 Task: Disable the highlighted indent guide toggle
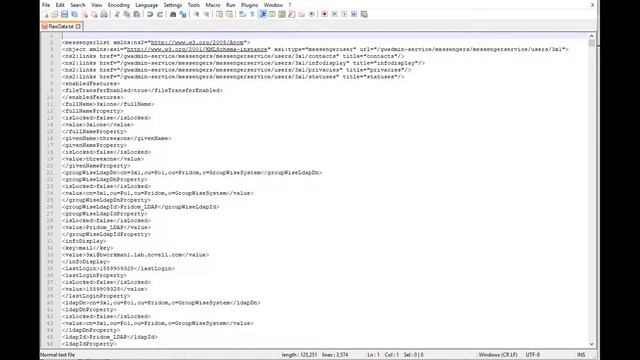click(x=262, y=14)
